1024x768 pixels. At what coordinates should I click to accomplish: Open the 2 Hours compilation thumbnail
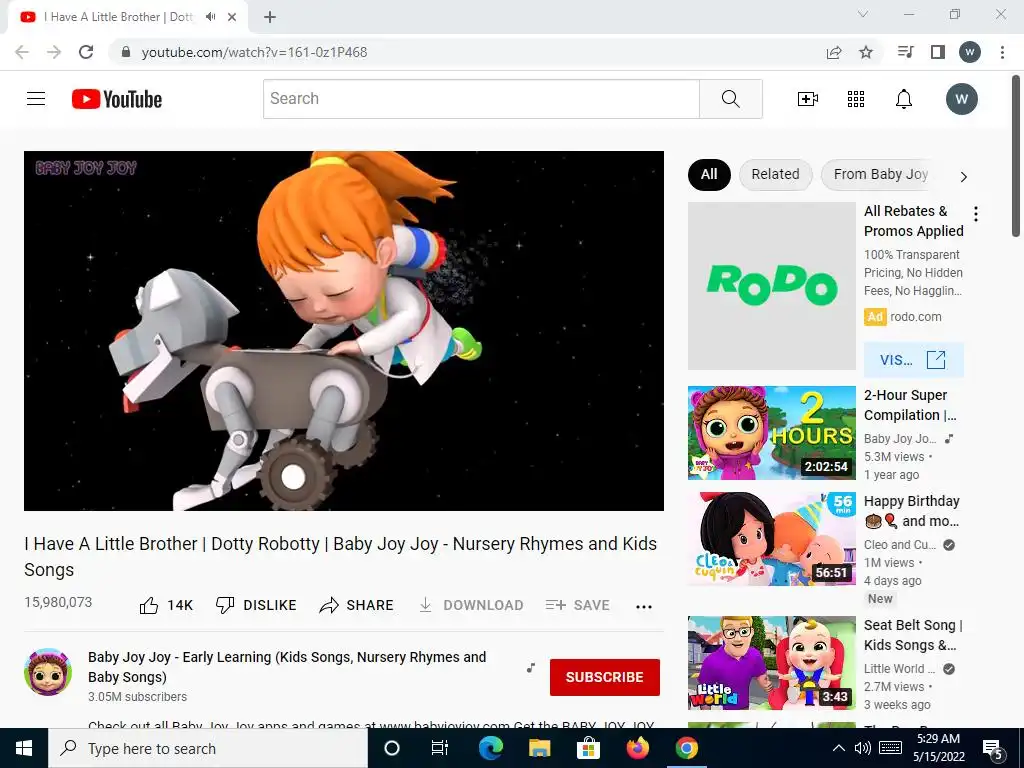(x=772, y=433)
